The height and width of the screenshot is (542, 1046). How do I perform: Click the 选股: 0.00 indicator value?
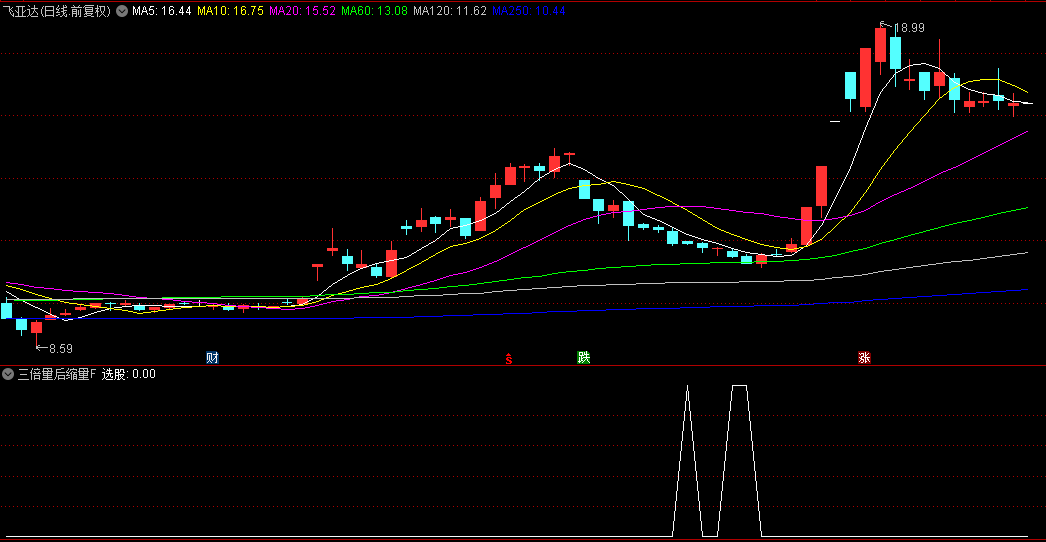129,374
